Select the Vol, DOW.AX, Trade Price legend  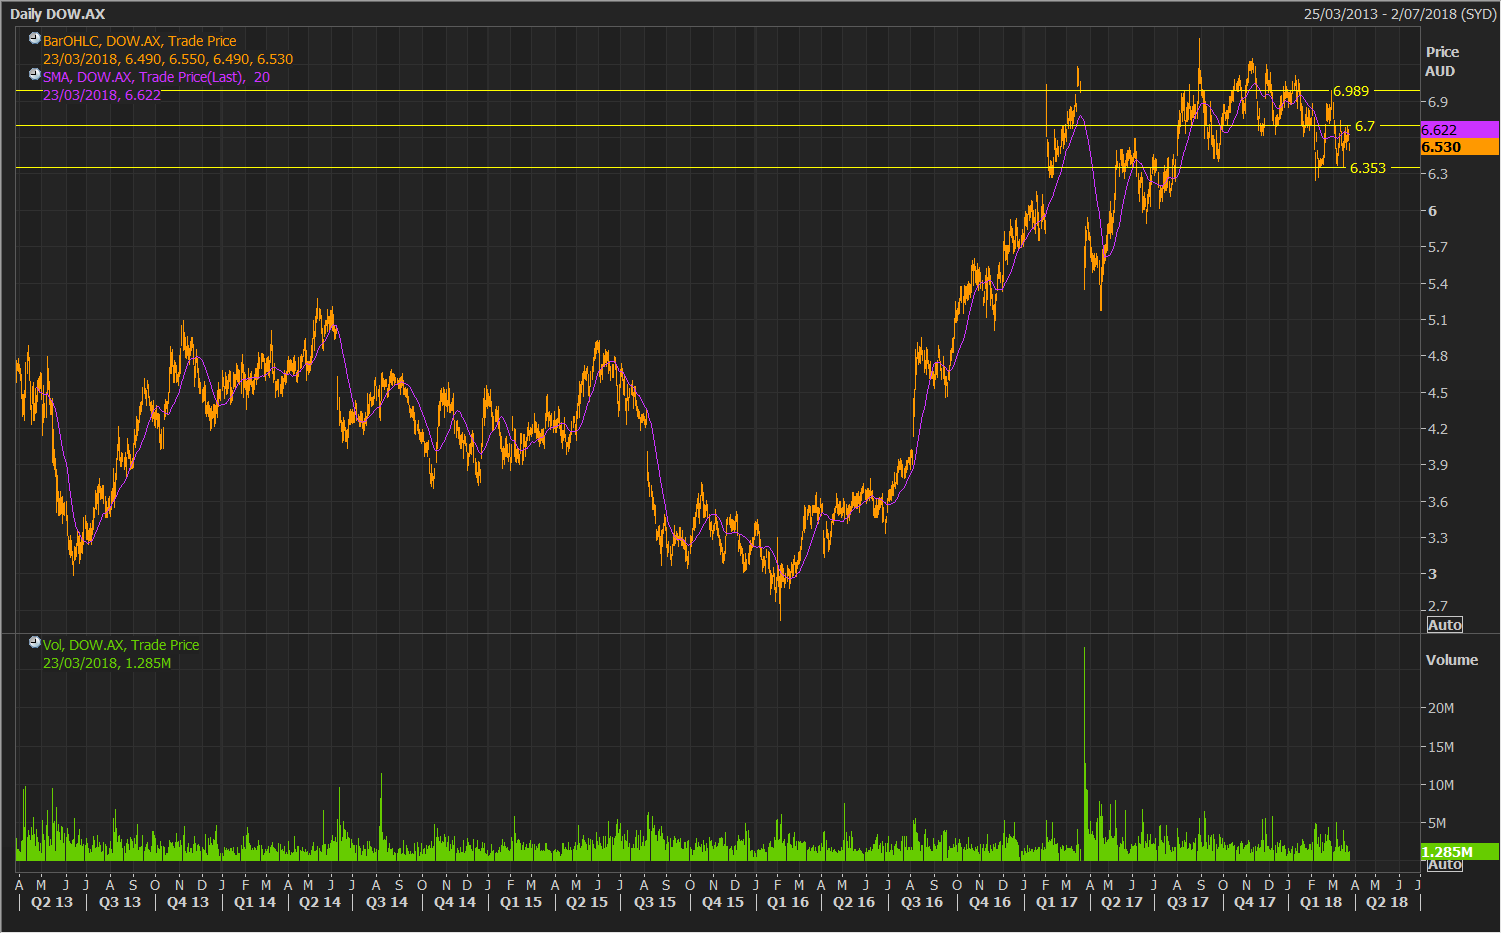click(121, 645)
